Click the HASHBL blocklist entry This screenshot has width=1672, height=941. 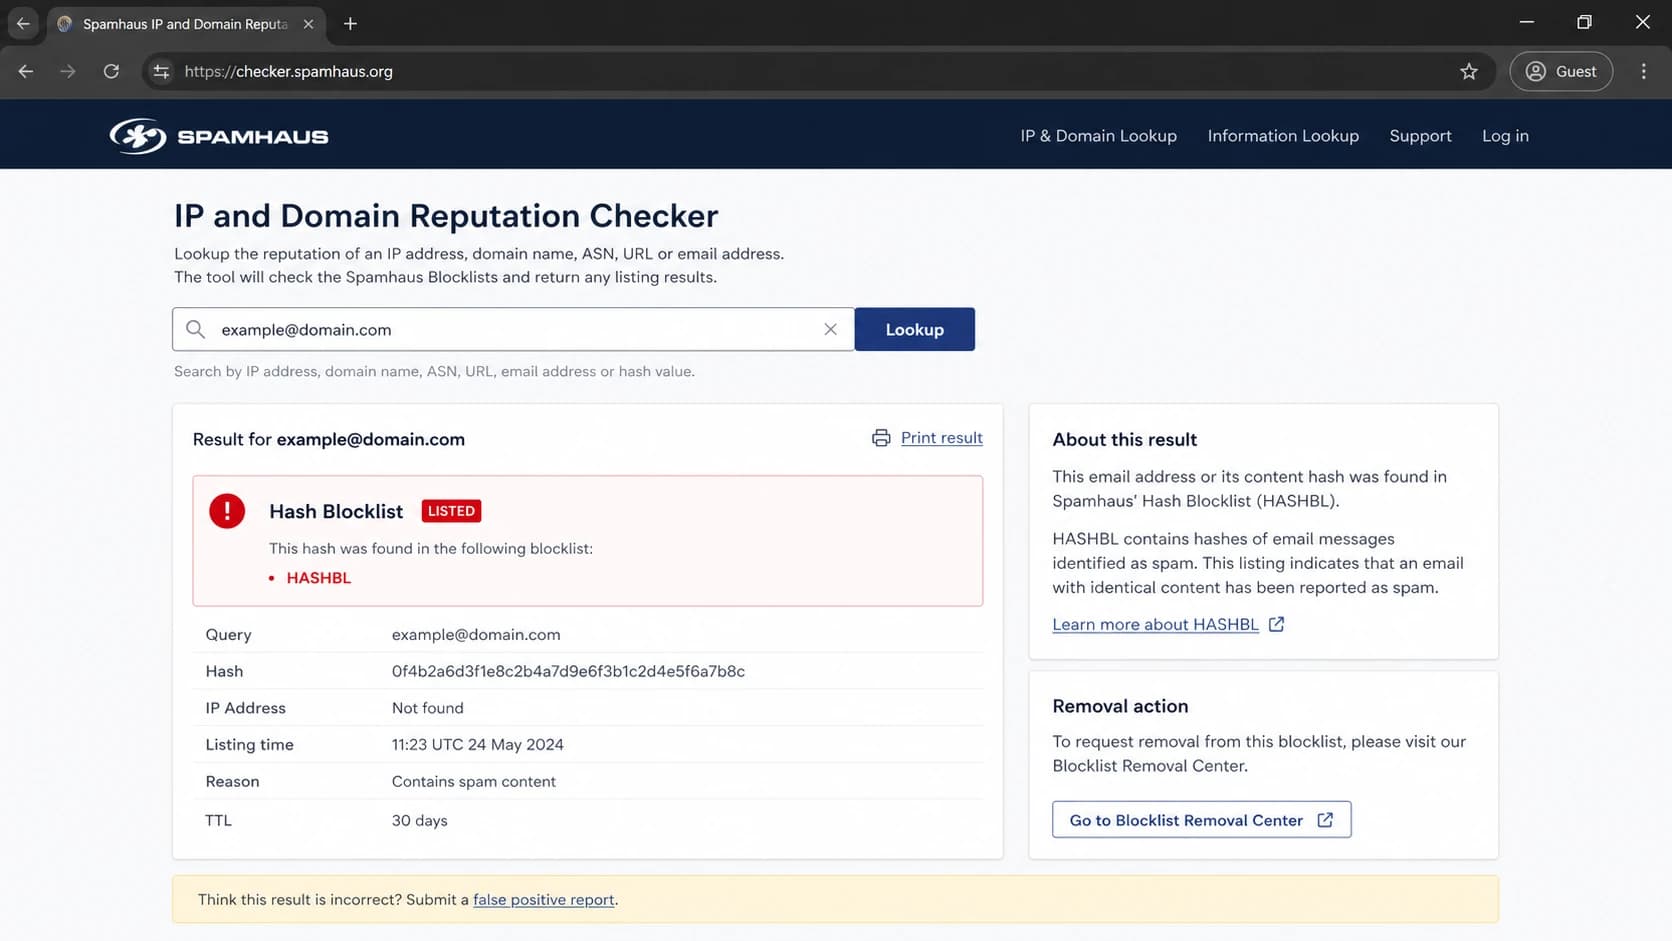click(x=319, y=578)
